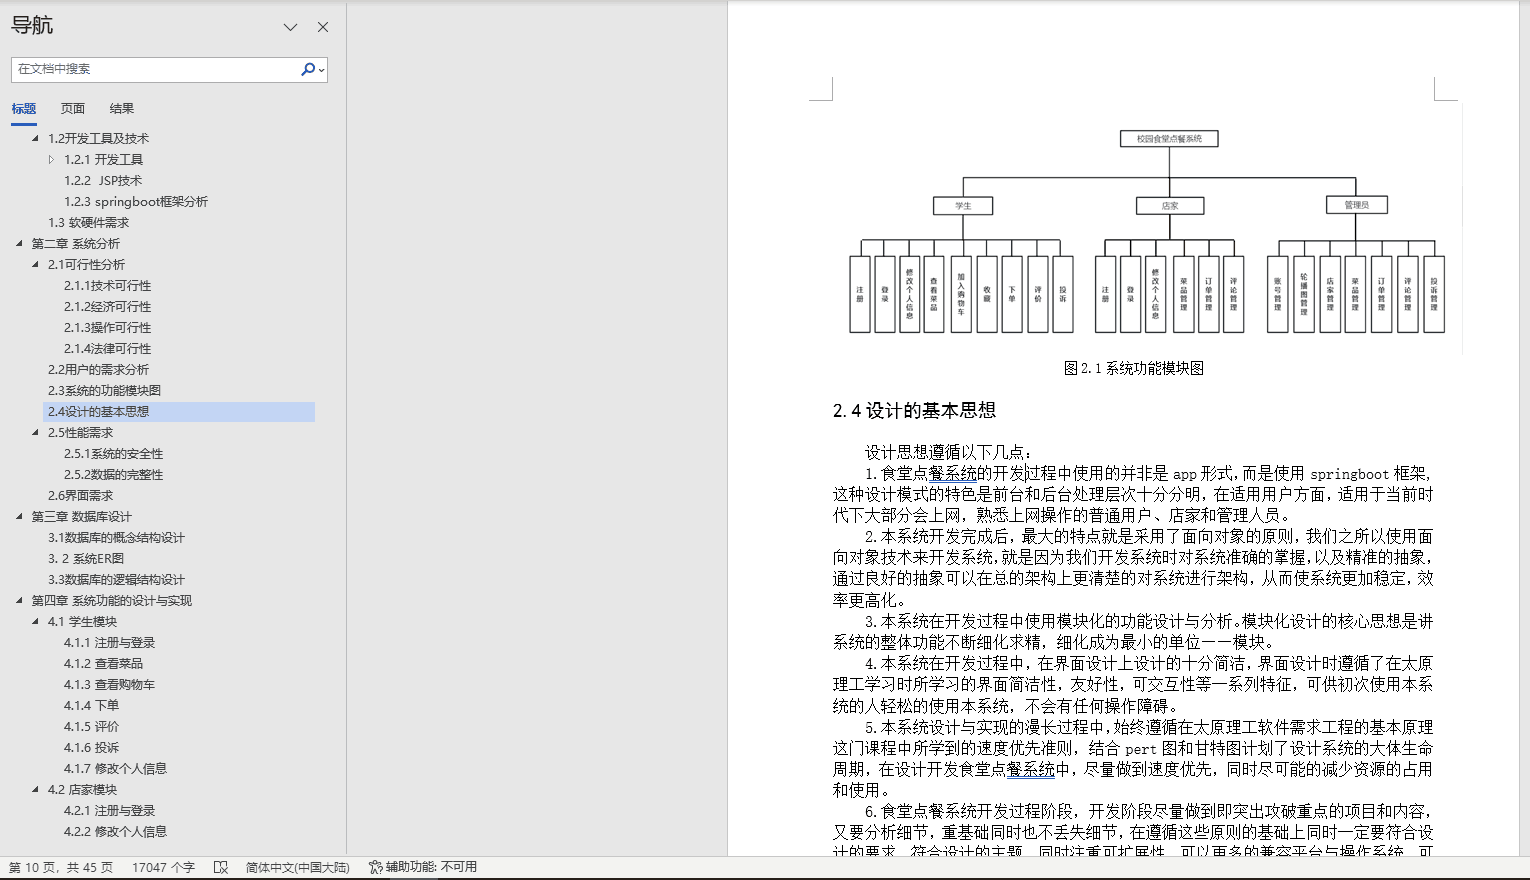Click the 店家 node in the module diagram
1530x880 pixels.
1170,205
